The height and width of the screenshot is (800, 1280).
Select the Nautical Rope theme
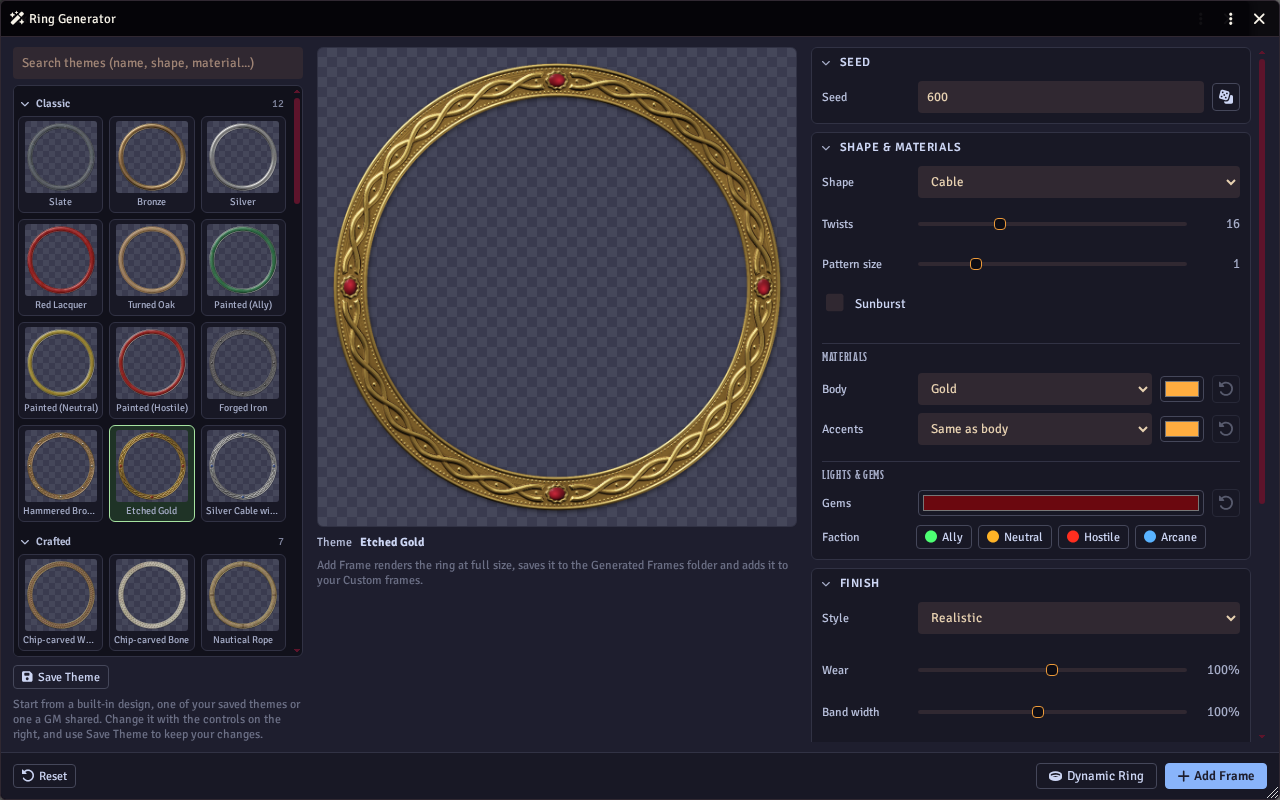[x=243, y=602]
